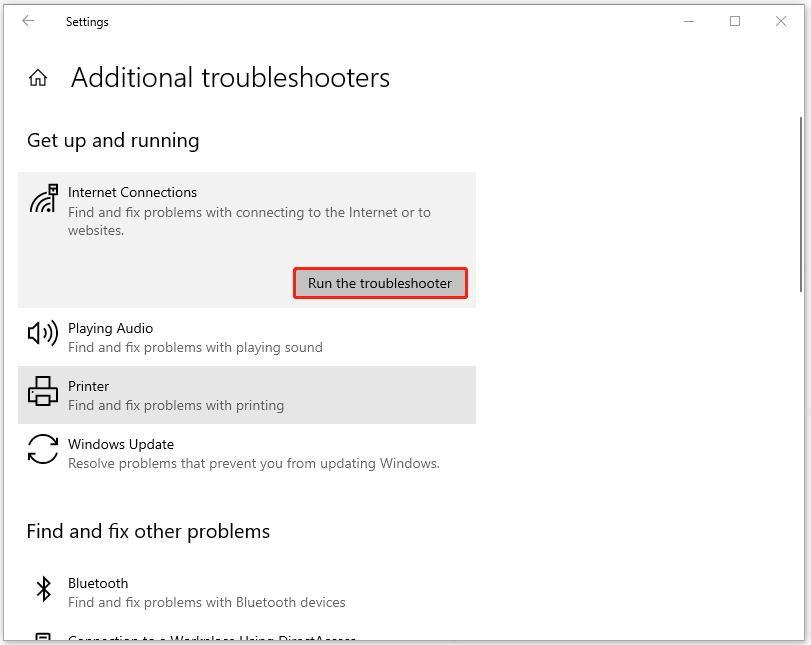
Task: Click 'Find and fix problems with playing sound'
Action: [196, 348]
